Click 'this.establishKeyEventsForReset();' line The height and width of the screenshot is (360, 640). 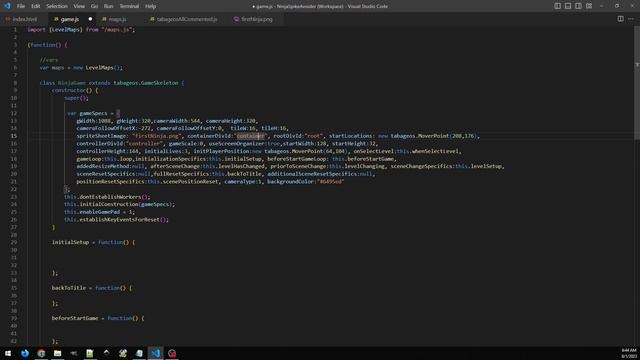116,220
